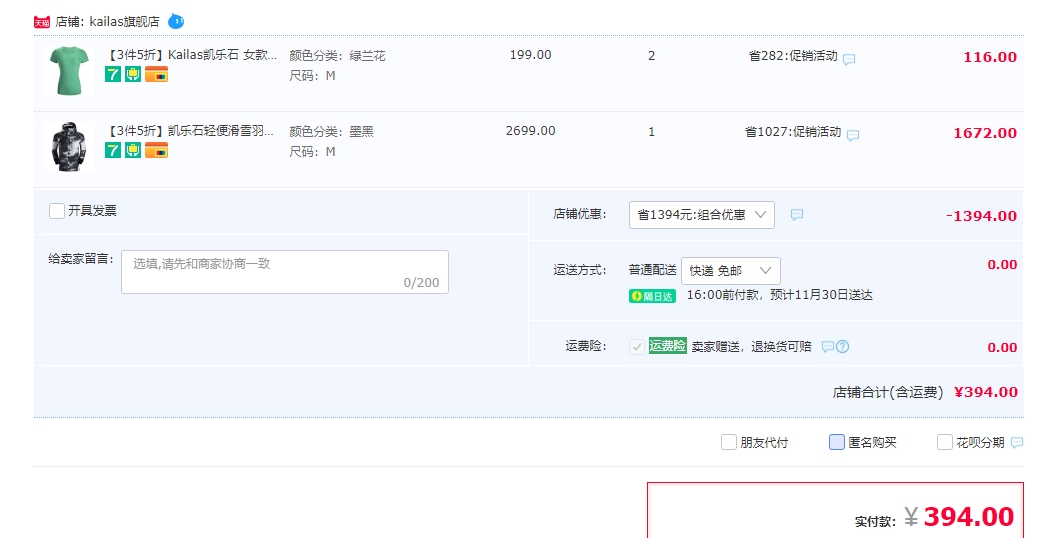The height and width of the screenshot is (538, 1050).
Task: Click the unit price 2699.00
Action: pyautogui.click(x=530, y=131)
